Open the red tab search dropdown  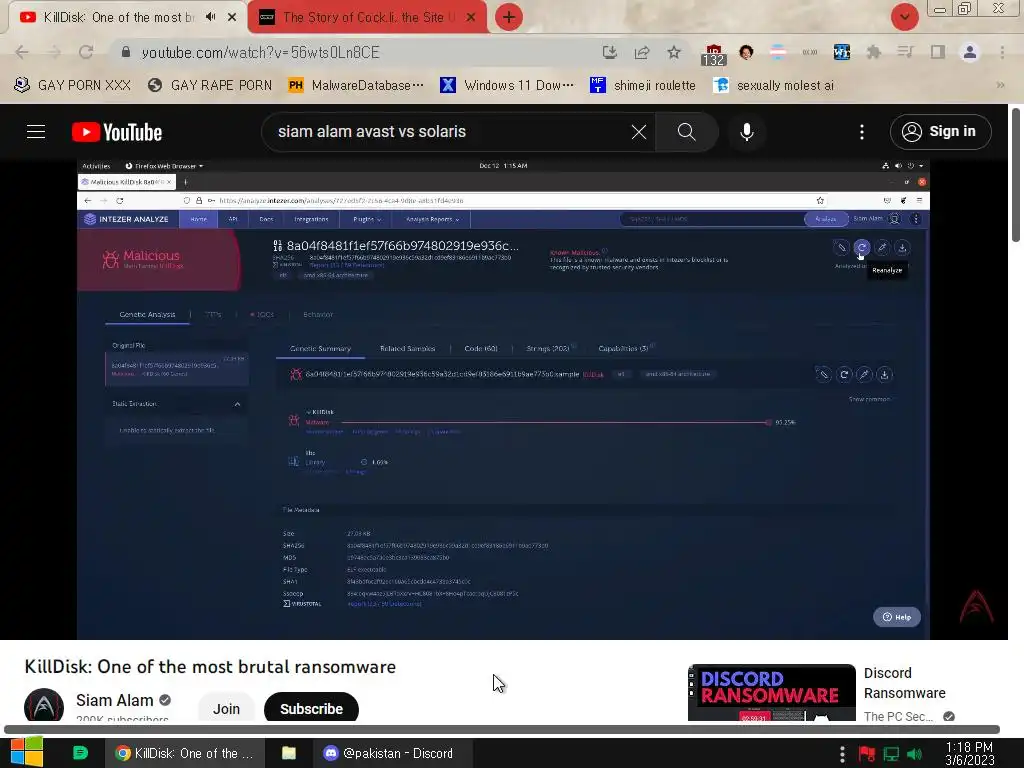904,17
